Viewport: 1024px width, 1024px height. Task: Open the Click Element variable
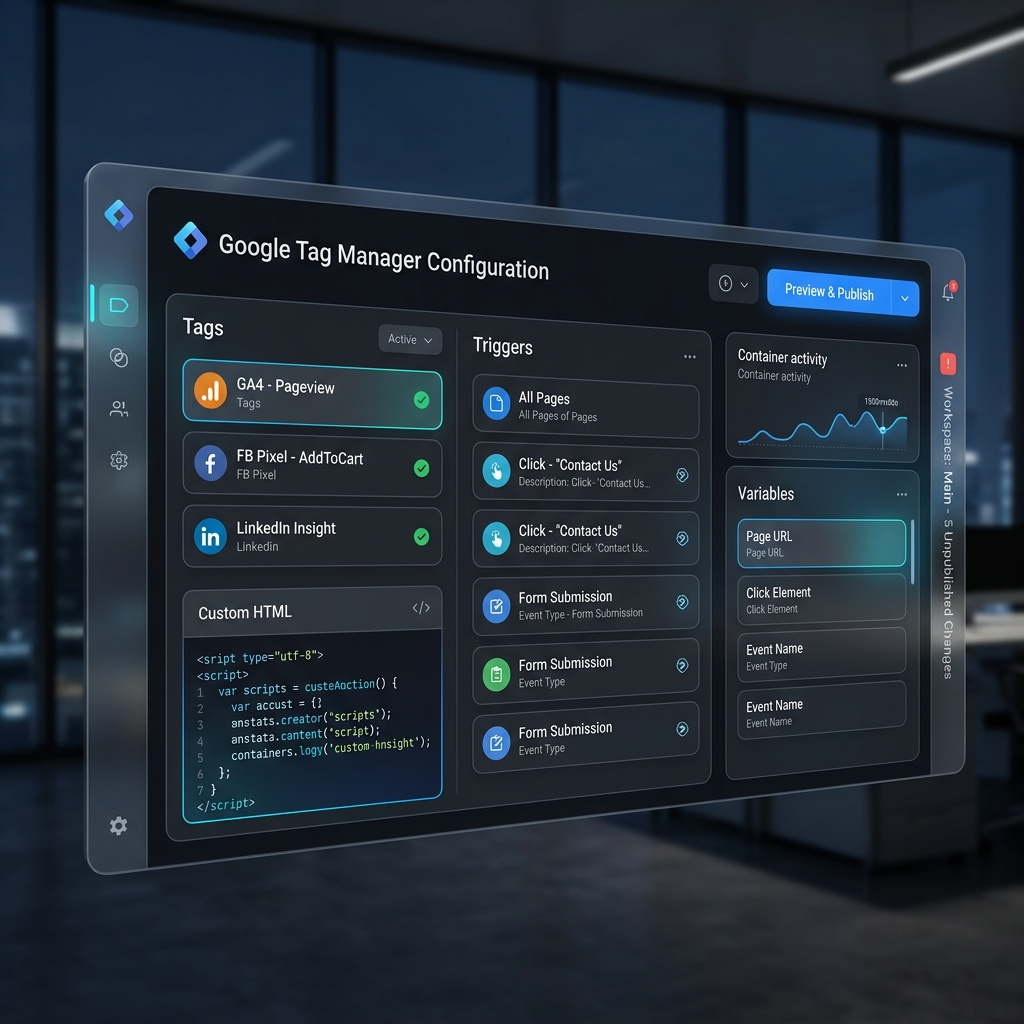pyautogui.click(x=822, y=598)
